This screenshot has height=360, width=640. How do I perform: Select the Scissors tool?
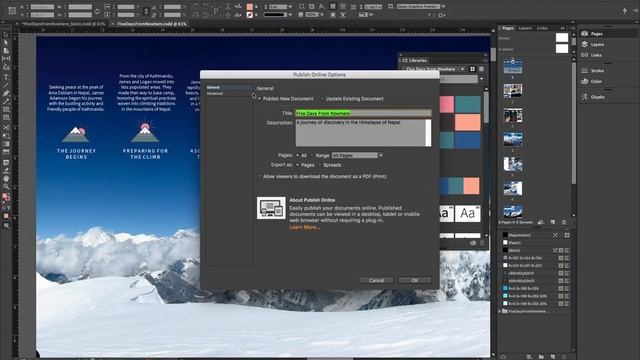click(6, 127)
